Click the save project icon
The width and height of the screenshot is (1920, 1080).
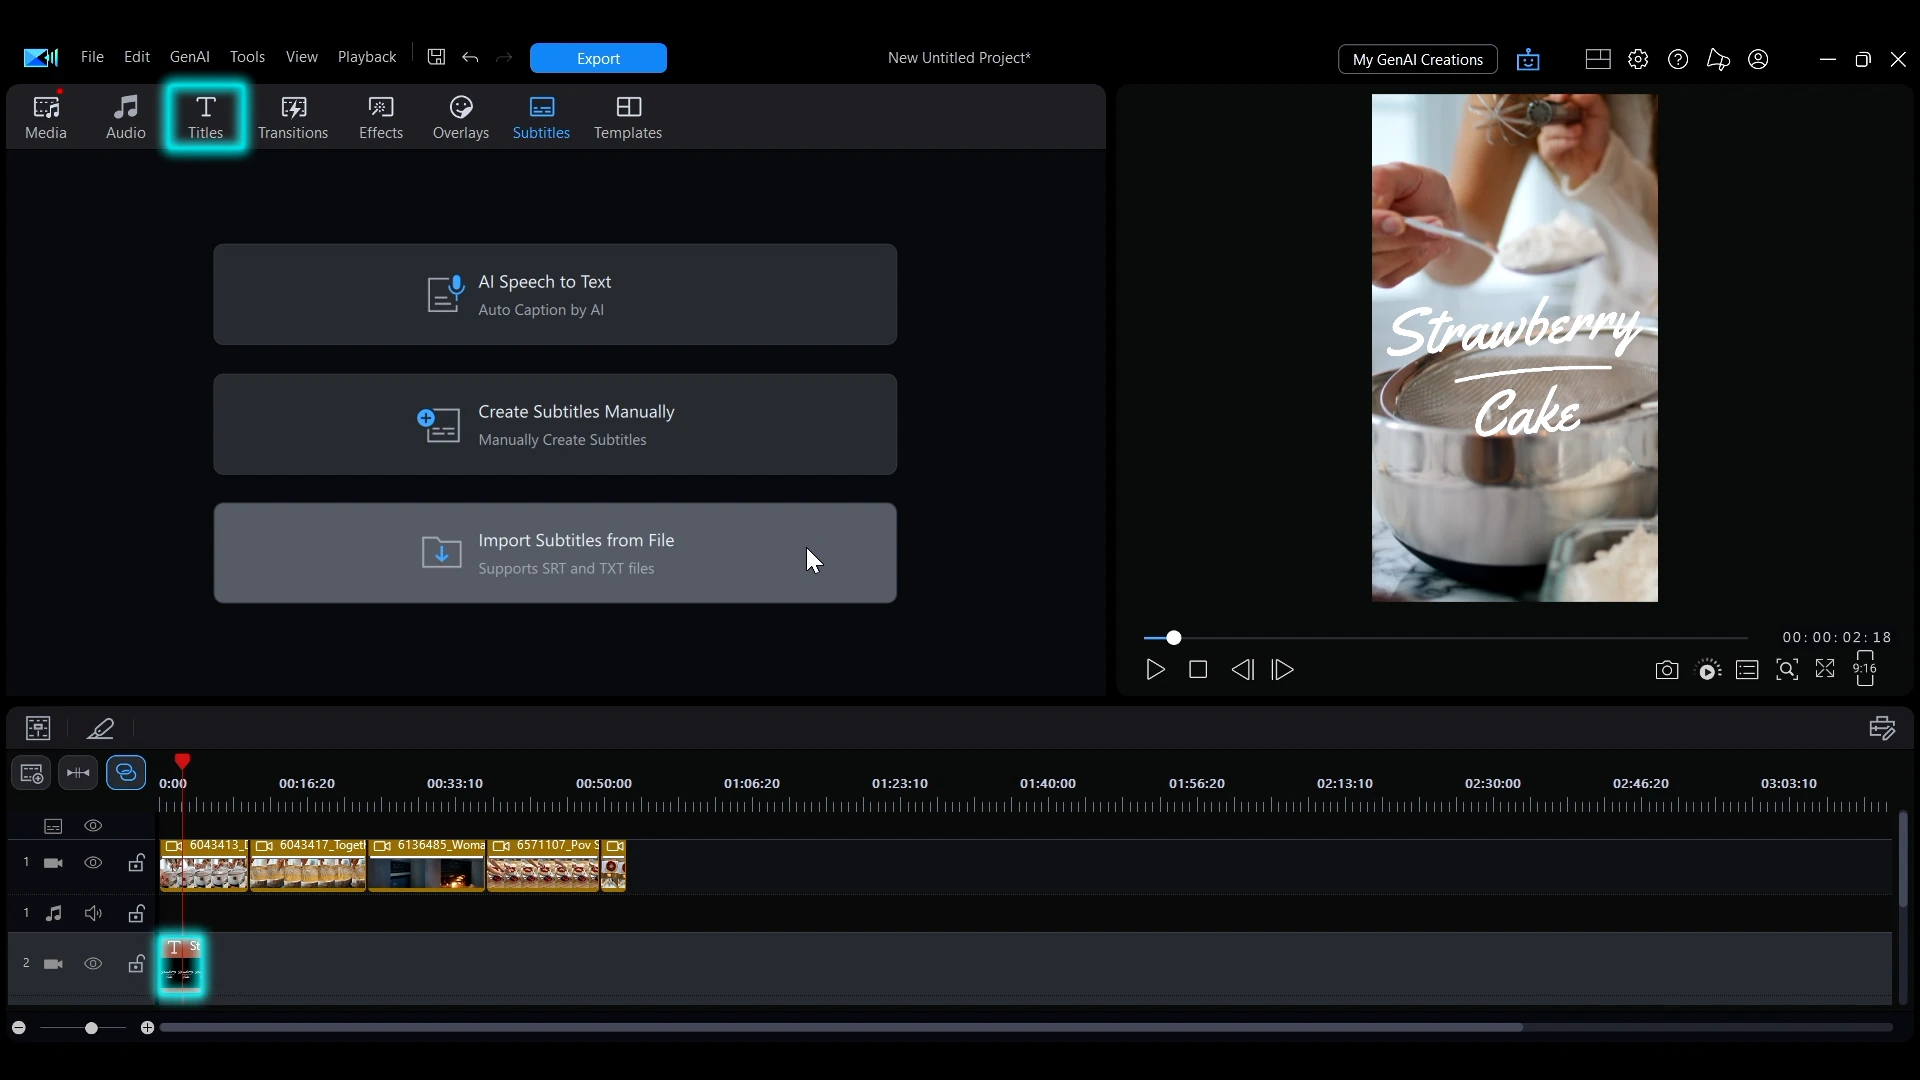coord(436,57)
